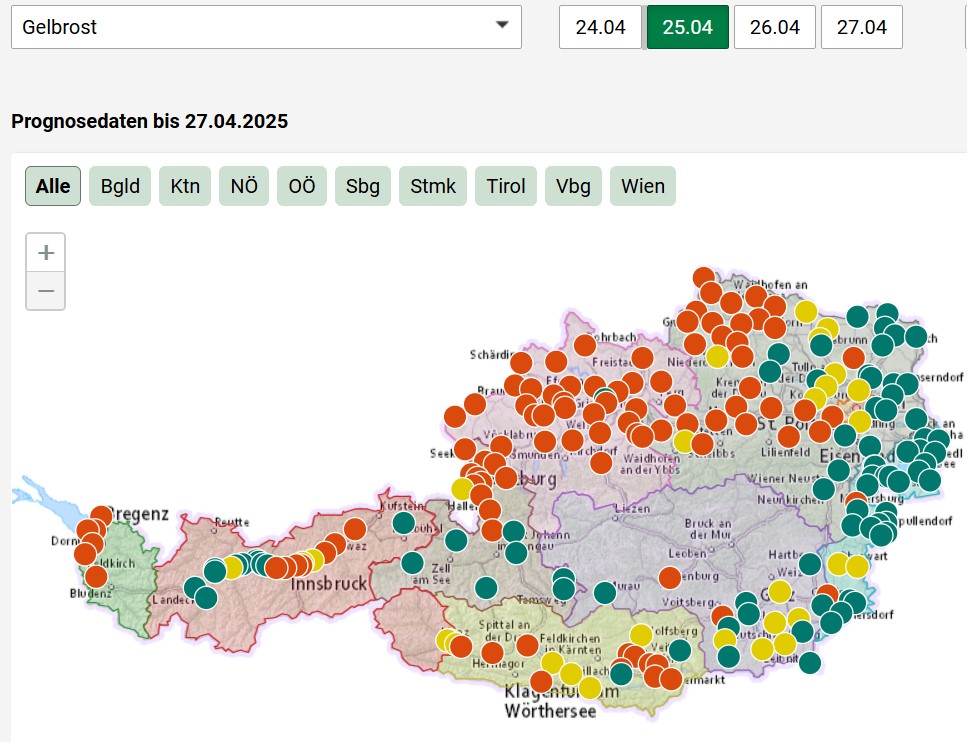Filter map by Ktn region
The width and height of the screenshot is (967, 742).
[185, 186]
